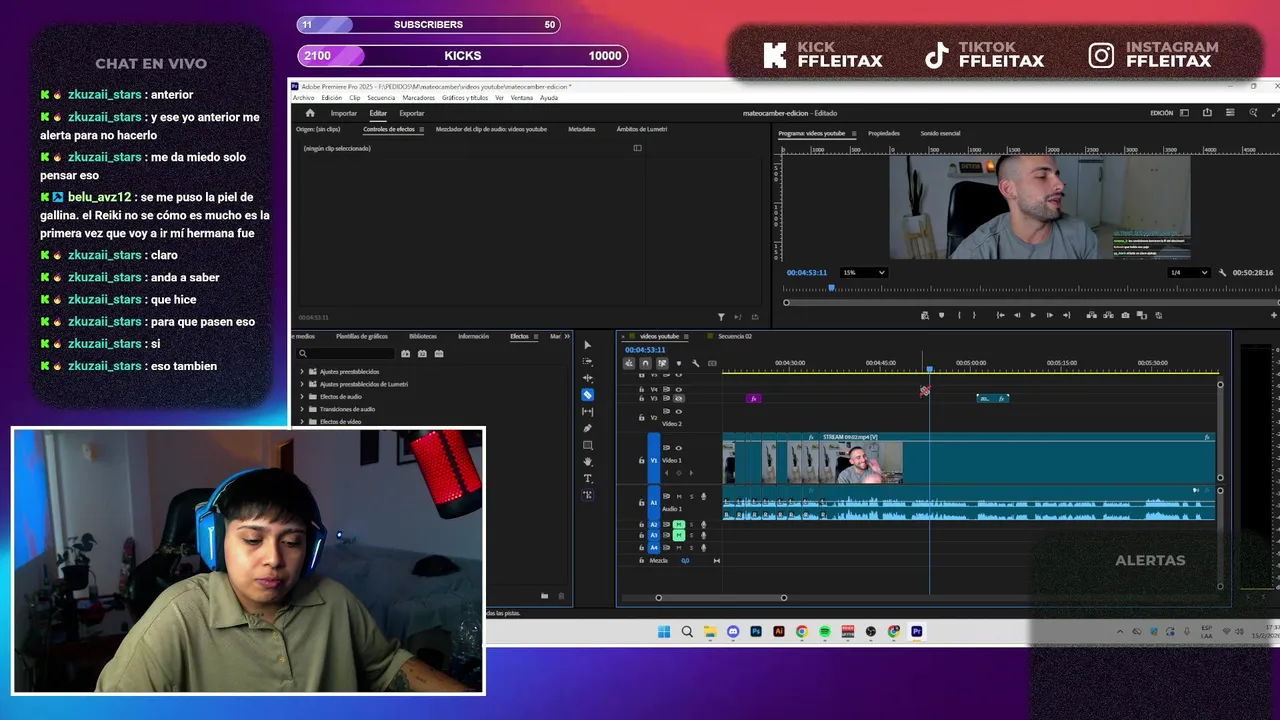Switch to Secuencia 02 timeline tab
Viewport: 1280px width, 720px height.
coord(735,336)
